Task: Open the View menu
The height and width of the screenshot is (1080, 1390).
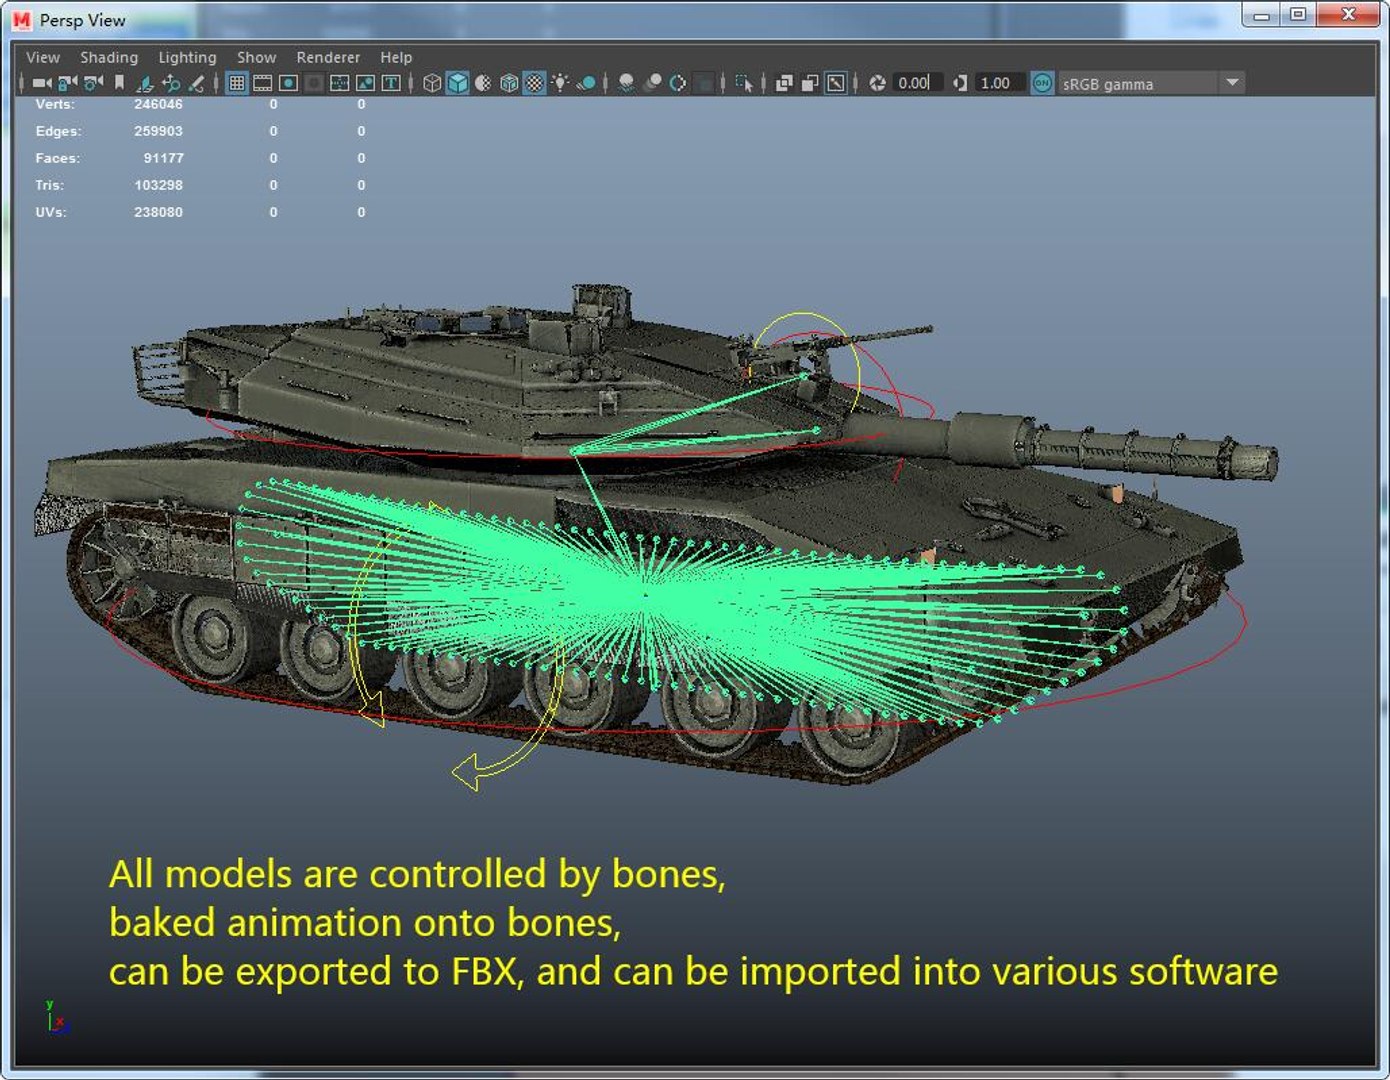Action: click(43, 57)
